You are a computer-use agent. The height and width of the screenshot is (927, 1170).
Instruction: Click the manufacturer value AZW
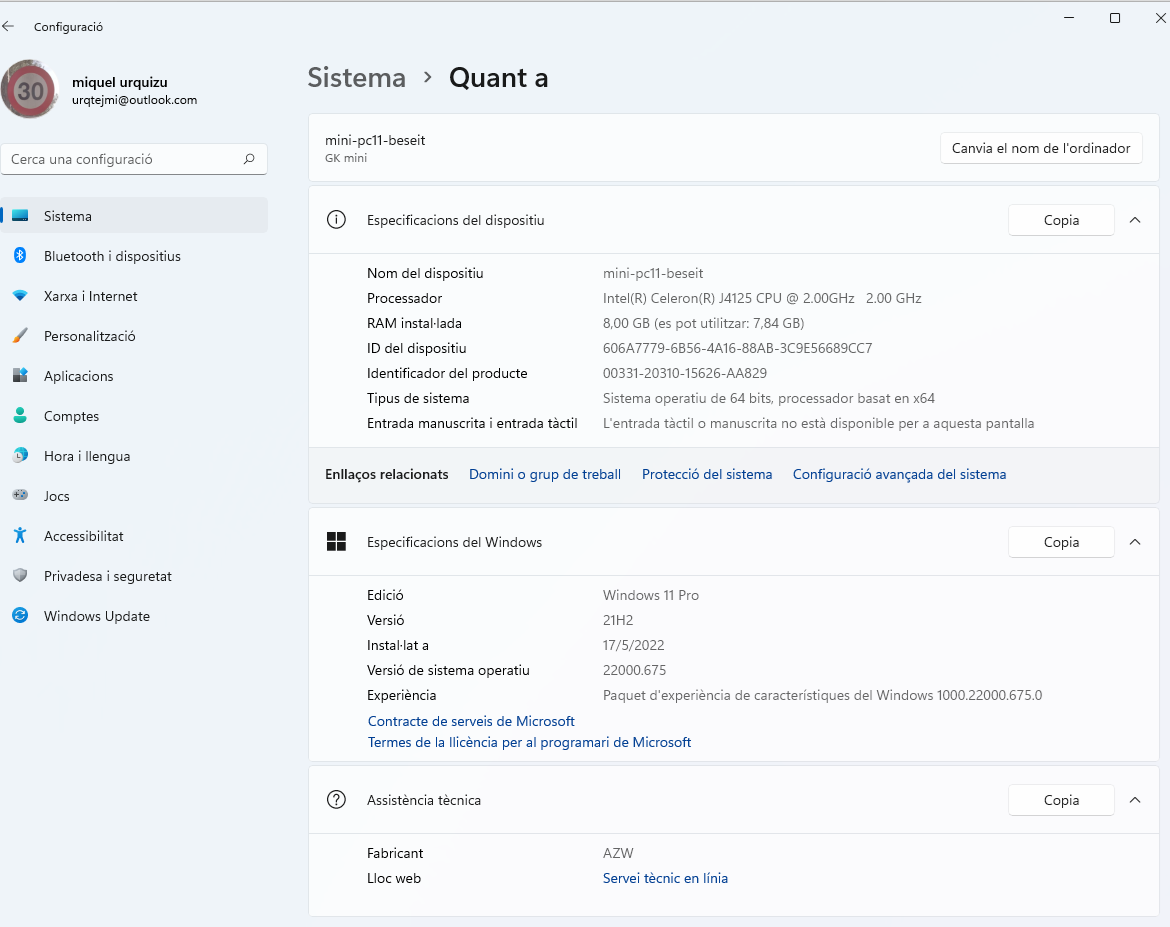618,853
